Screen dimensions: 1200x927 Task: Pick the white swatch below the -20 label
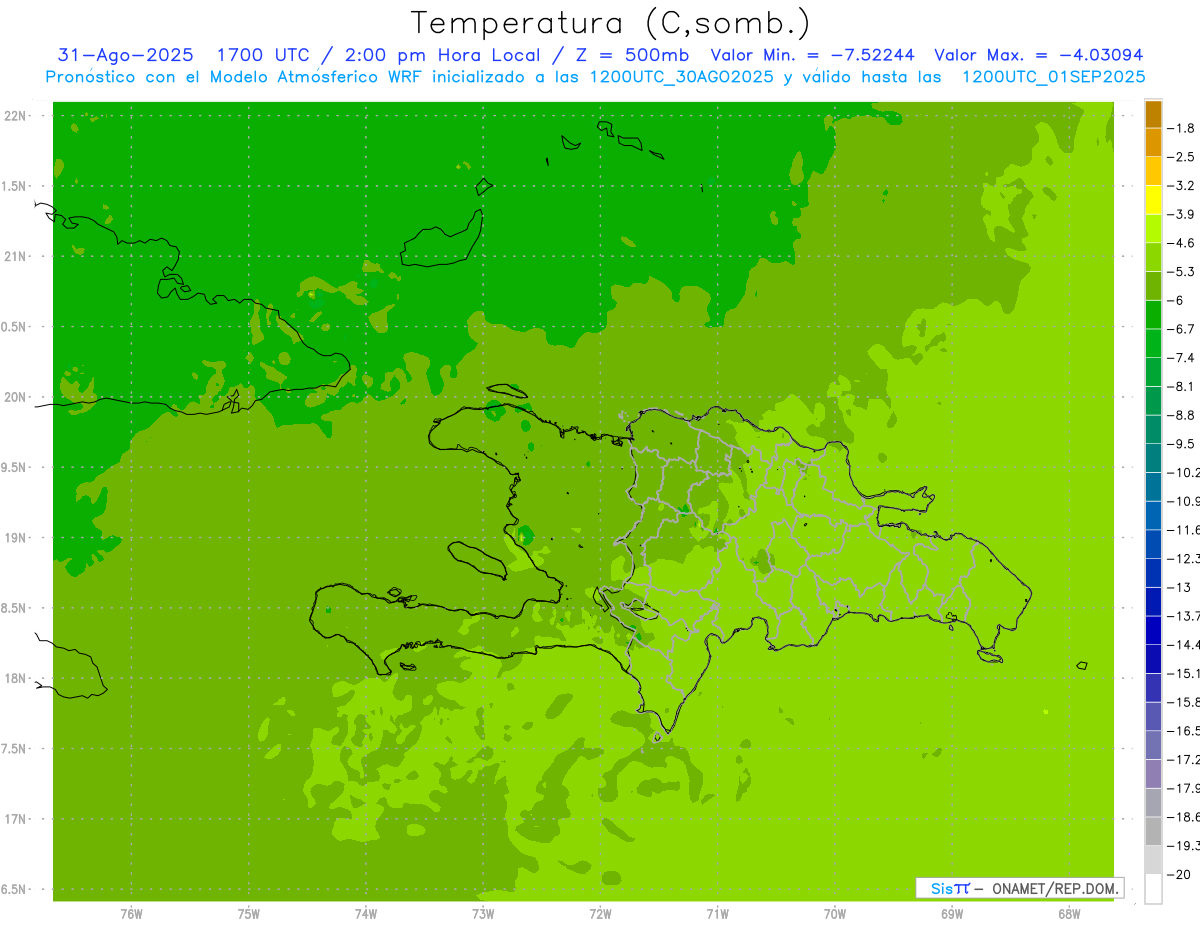pos(1153,888)
